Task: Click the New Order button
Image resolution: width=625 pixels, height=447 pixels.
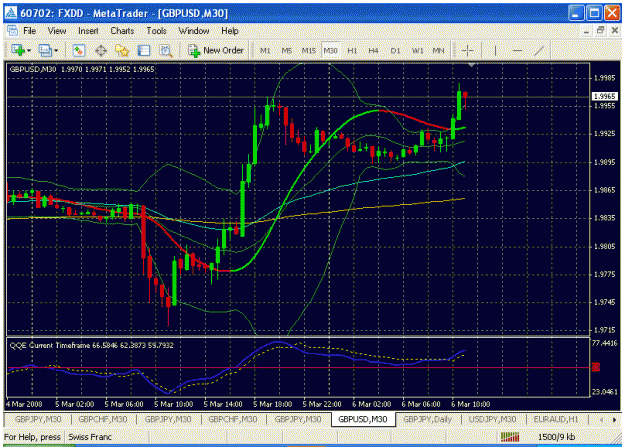Action: (216, 51)
